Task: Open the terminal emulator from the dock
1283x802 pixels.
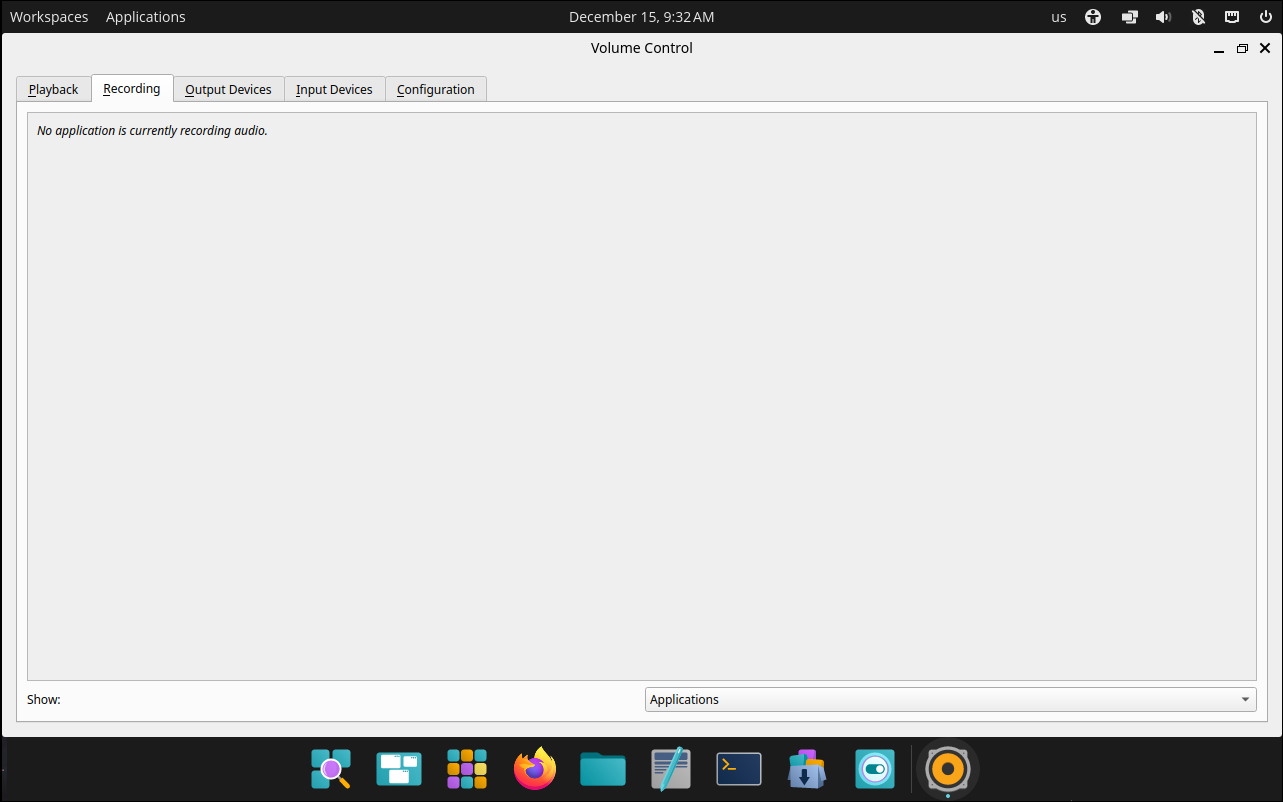Action: tap(738, 769)
